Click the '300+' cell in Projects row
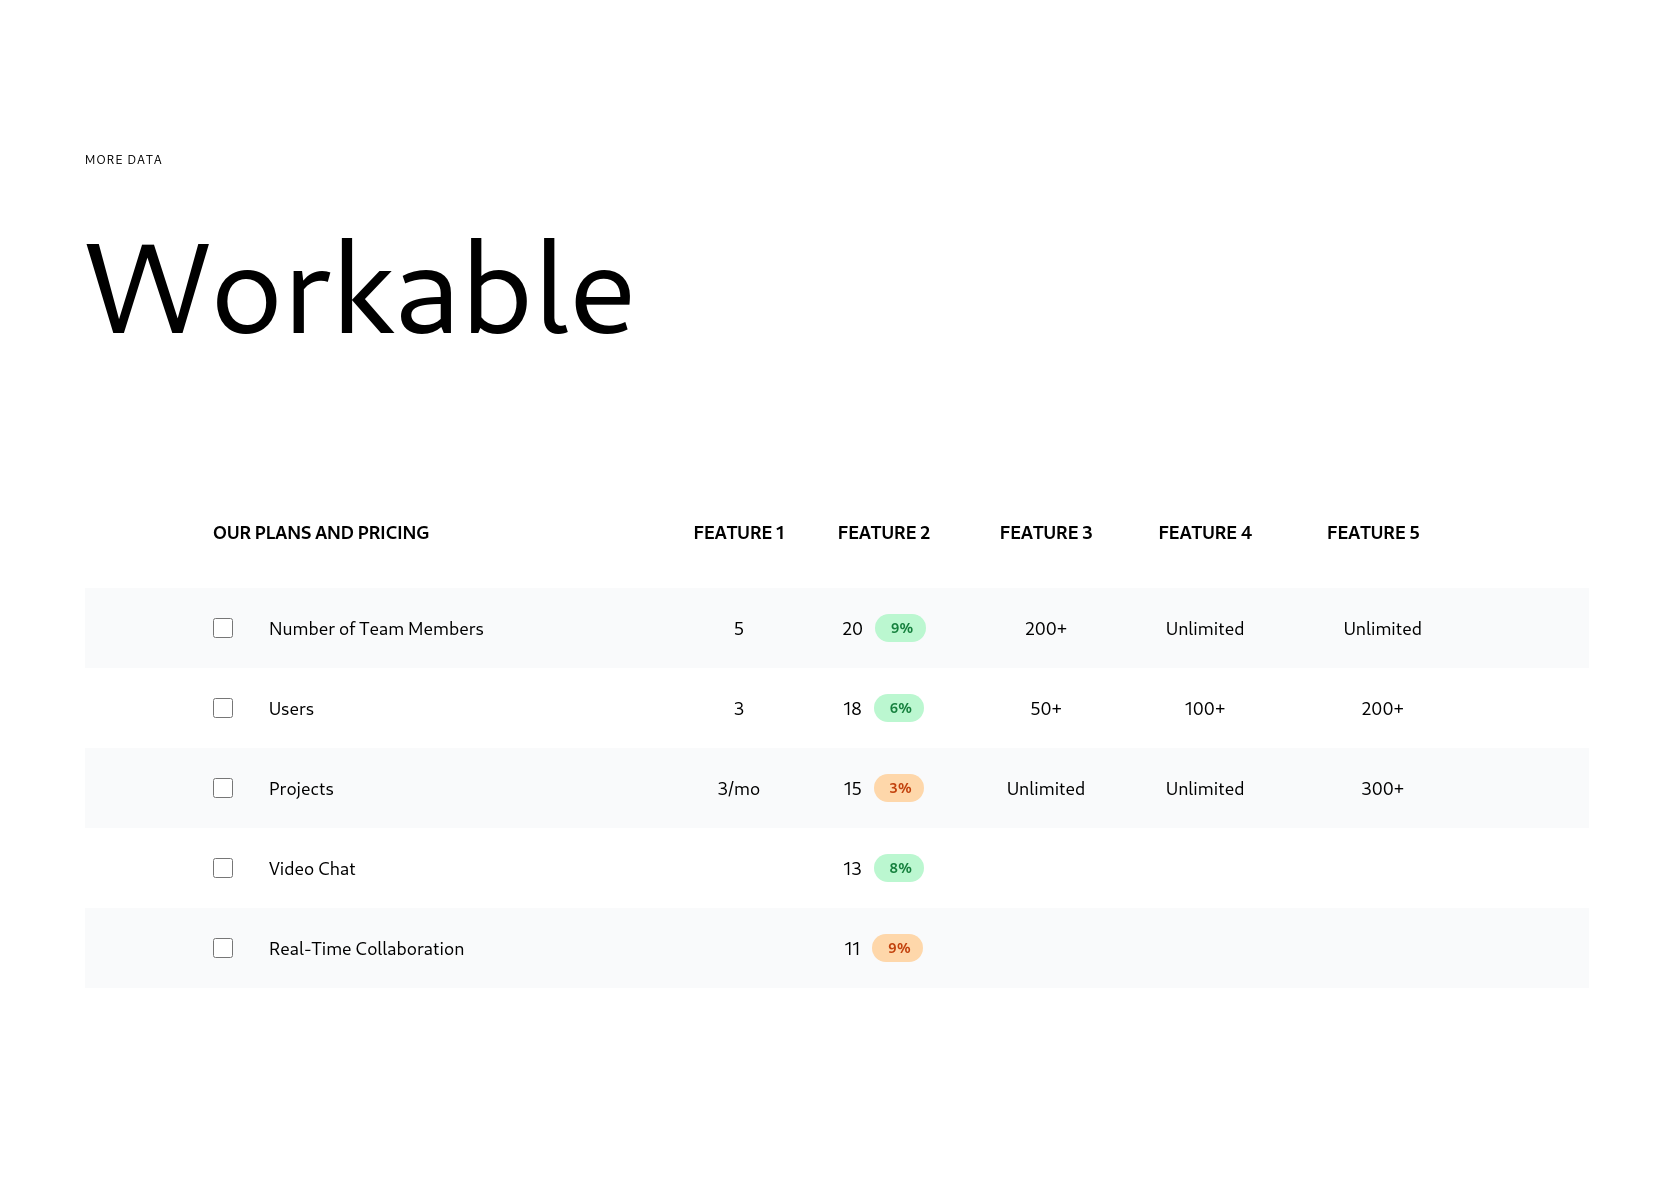The image size is (1673, 1178). [1382, 789]
